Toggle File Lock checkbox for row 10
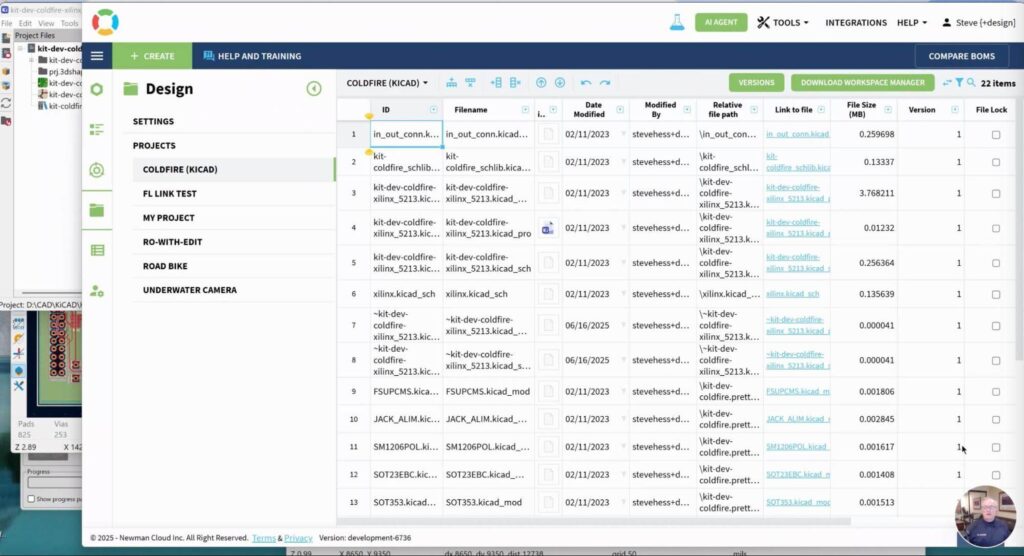The width and height of the screenshot is (1024, 556). click(995, 419)
